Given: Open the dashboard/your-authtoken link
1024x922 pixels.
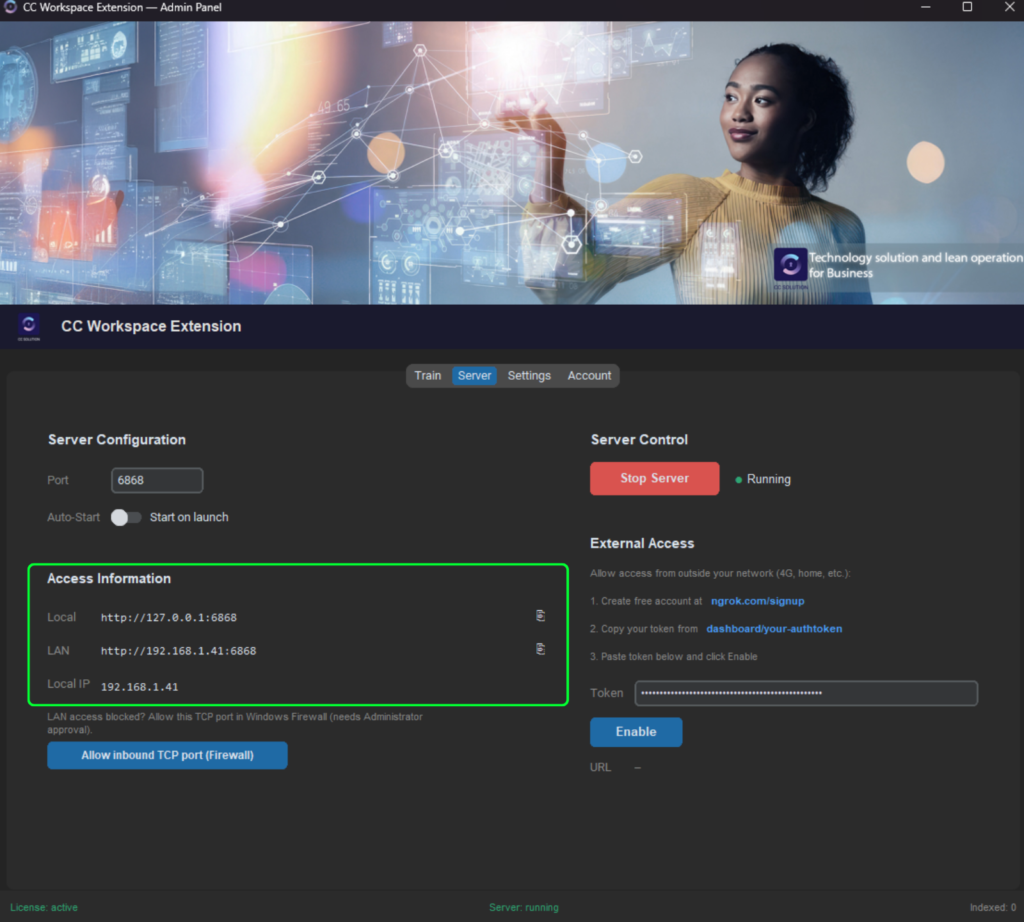Looking at the screenshot, I should pyautogui.click(x=774, y=629).
